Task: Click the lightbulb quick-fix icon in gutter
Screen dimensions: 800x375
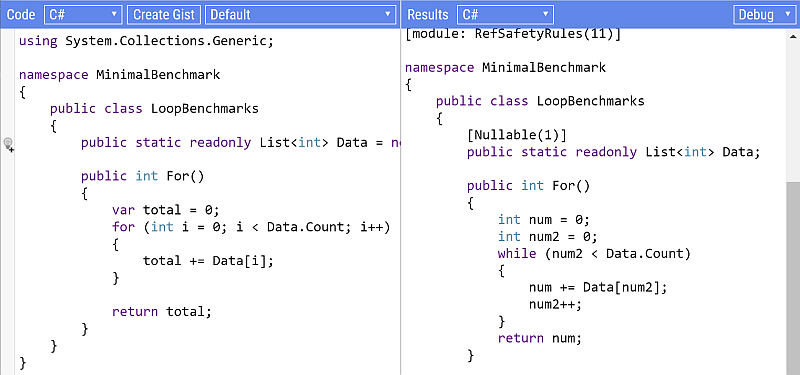Action: click(x=9, y=144)
